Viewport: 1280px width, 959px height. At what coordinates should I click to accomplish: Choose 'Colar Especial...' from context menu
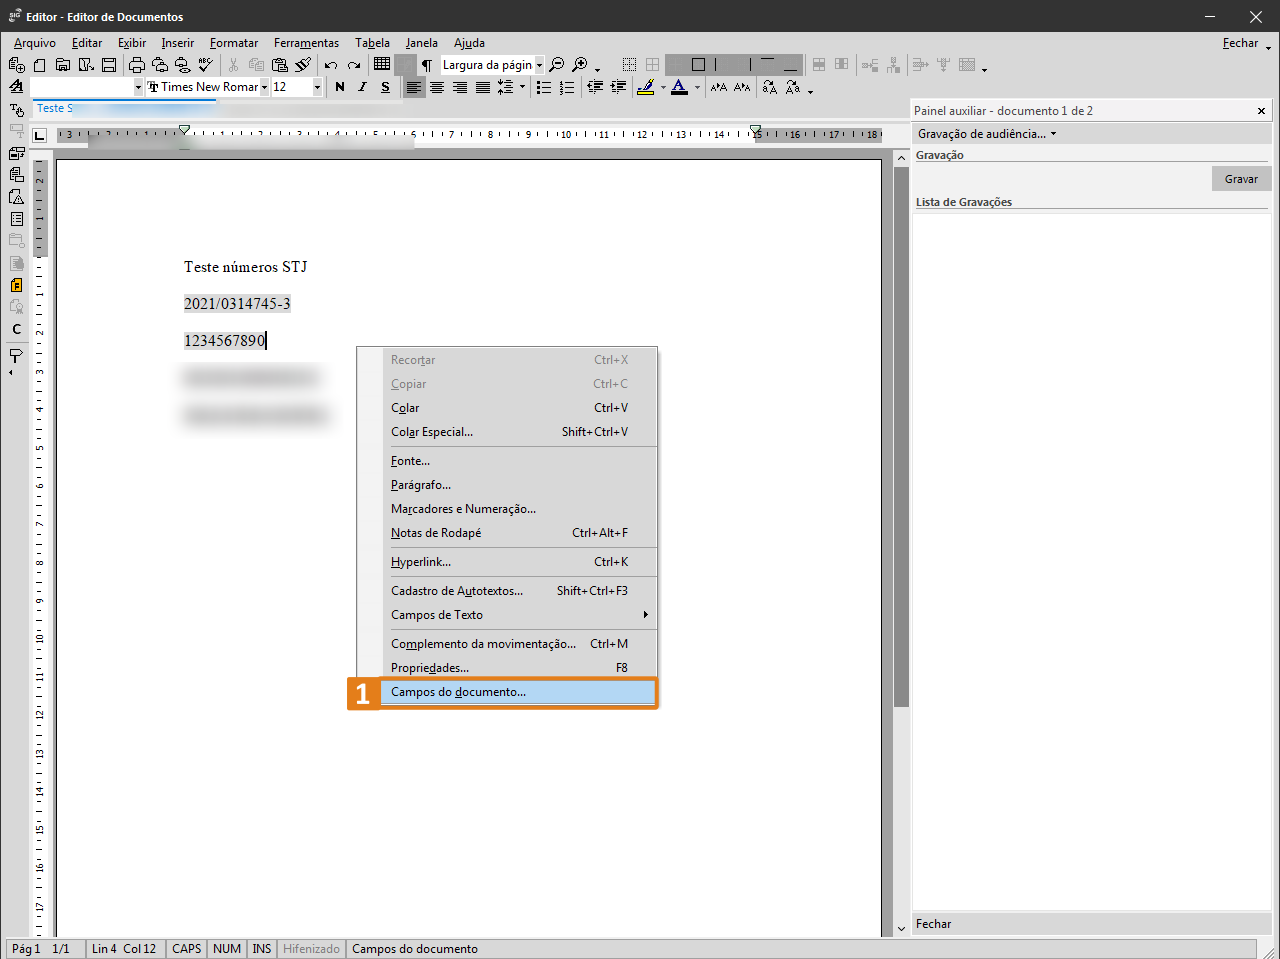[x=518, y=432]
